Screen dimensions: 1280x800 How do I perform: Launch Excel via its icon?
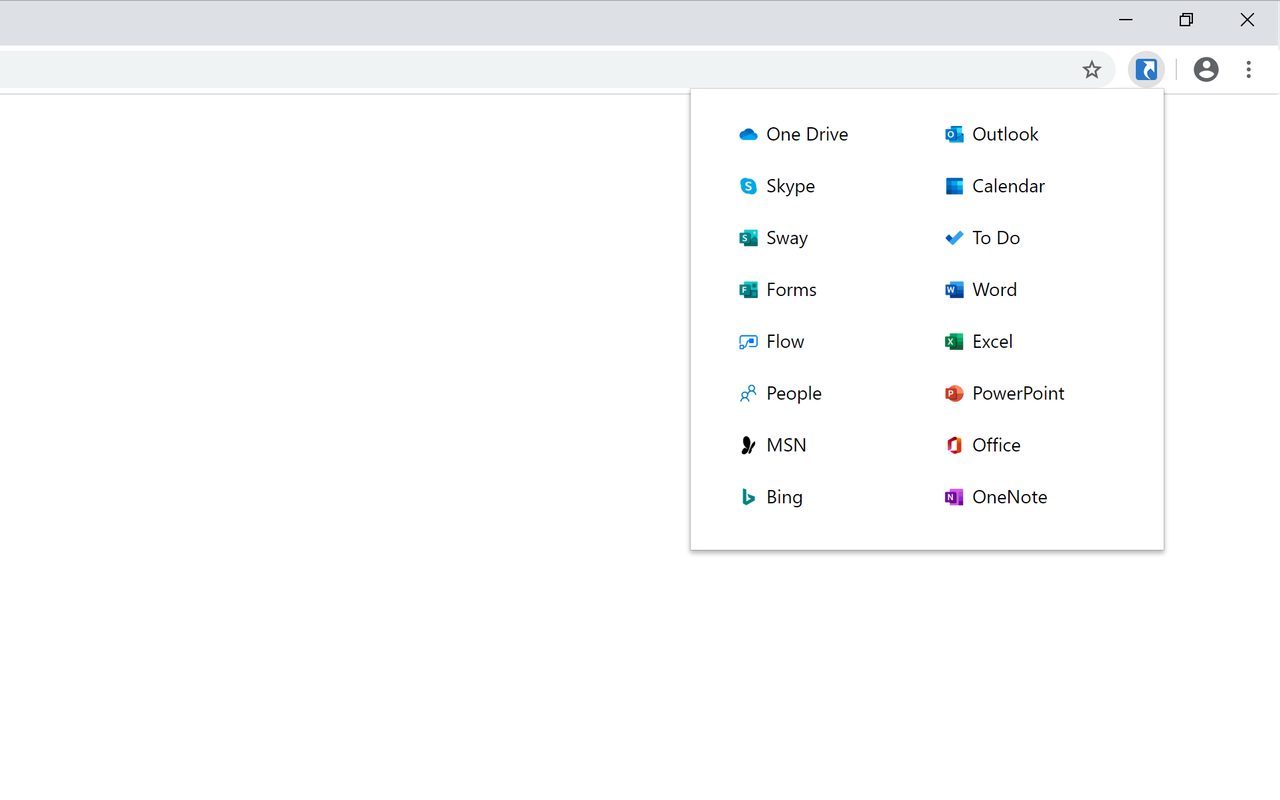tap(954, 342)
